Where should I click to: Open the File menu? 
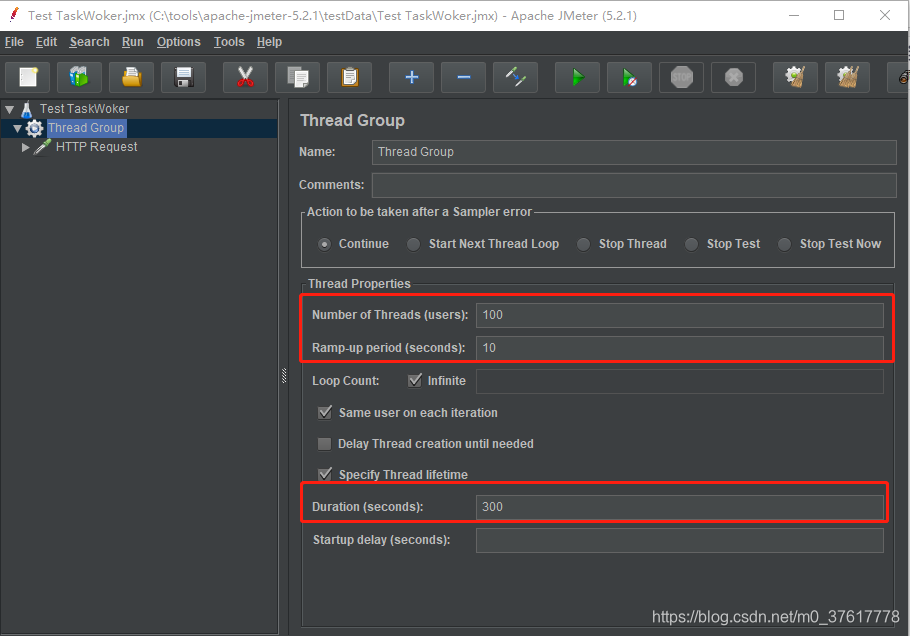pyautogui.click(x=14, y=42)
